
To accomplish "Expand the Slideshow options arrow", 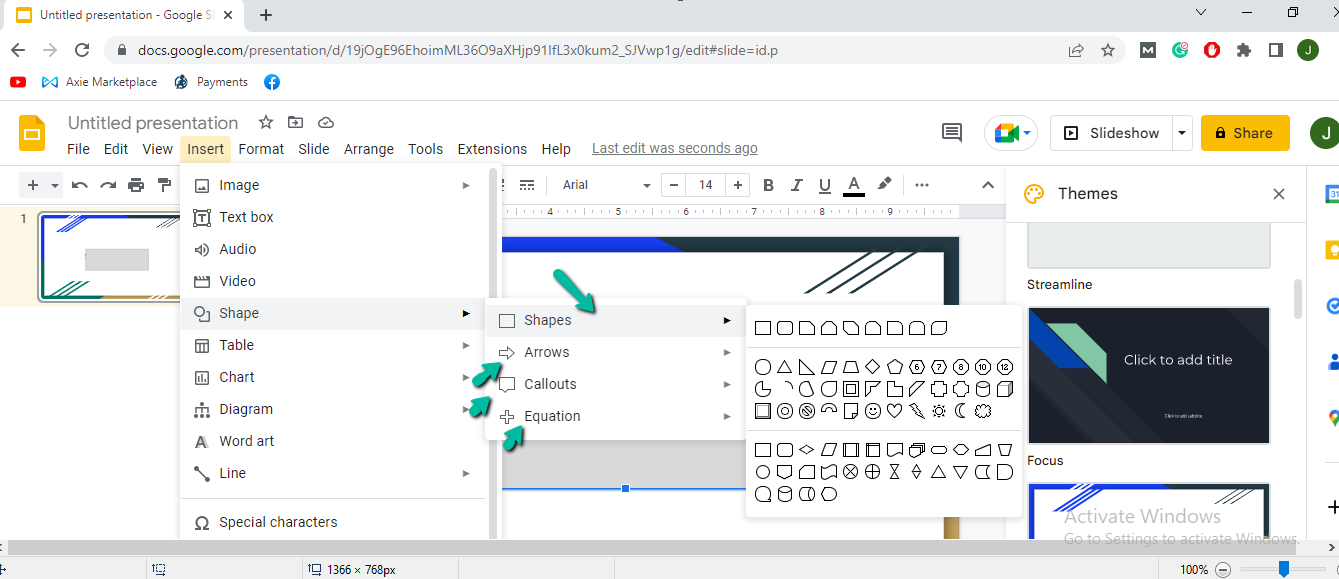I will (1181, 132).
